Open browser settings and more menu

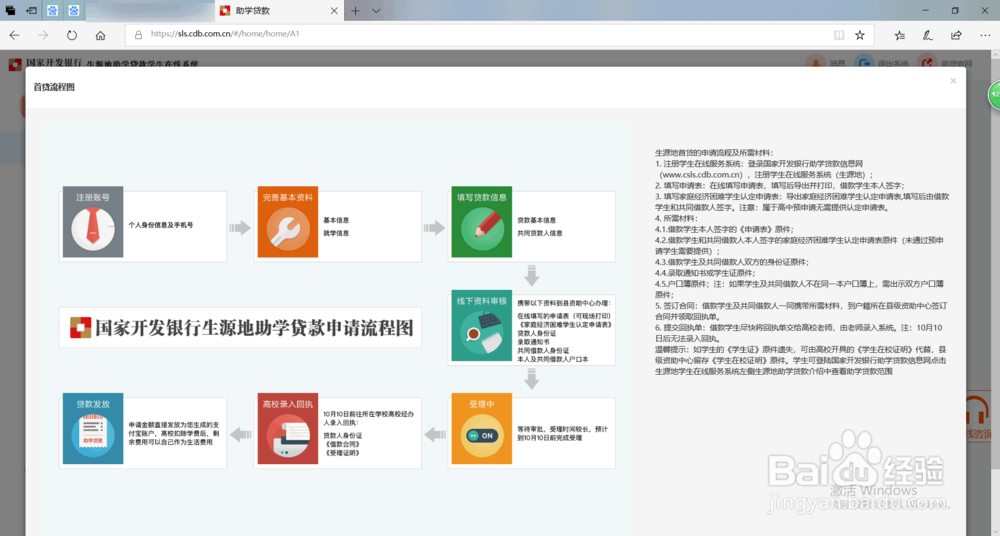[985, 35]
